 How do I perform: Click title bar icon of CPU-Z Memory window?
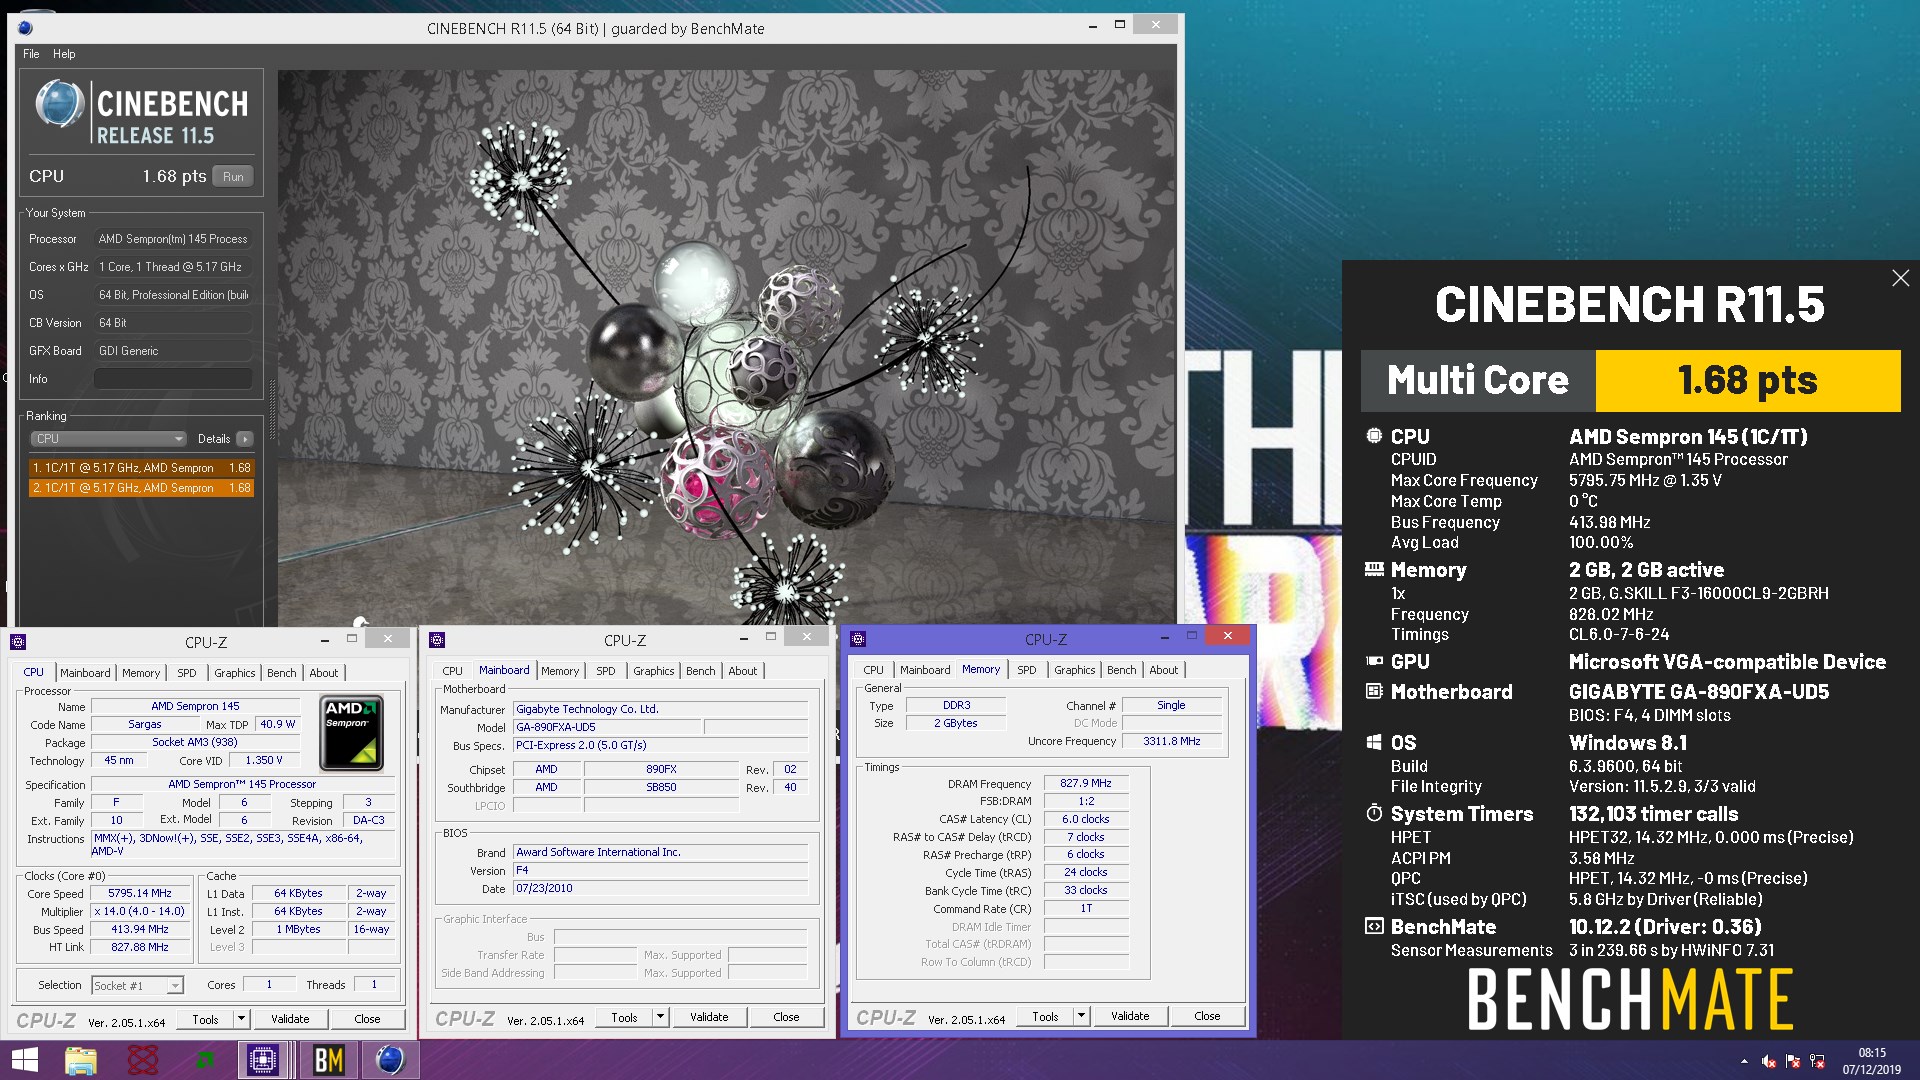point(858,639)
